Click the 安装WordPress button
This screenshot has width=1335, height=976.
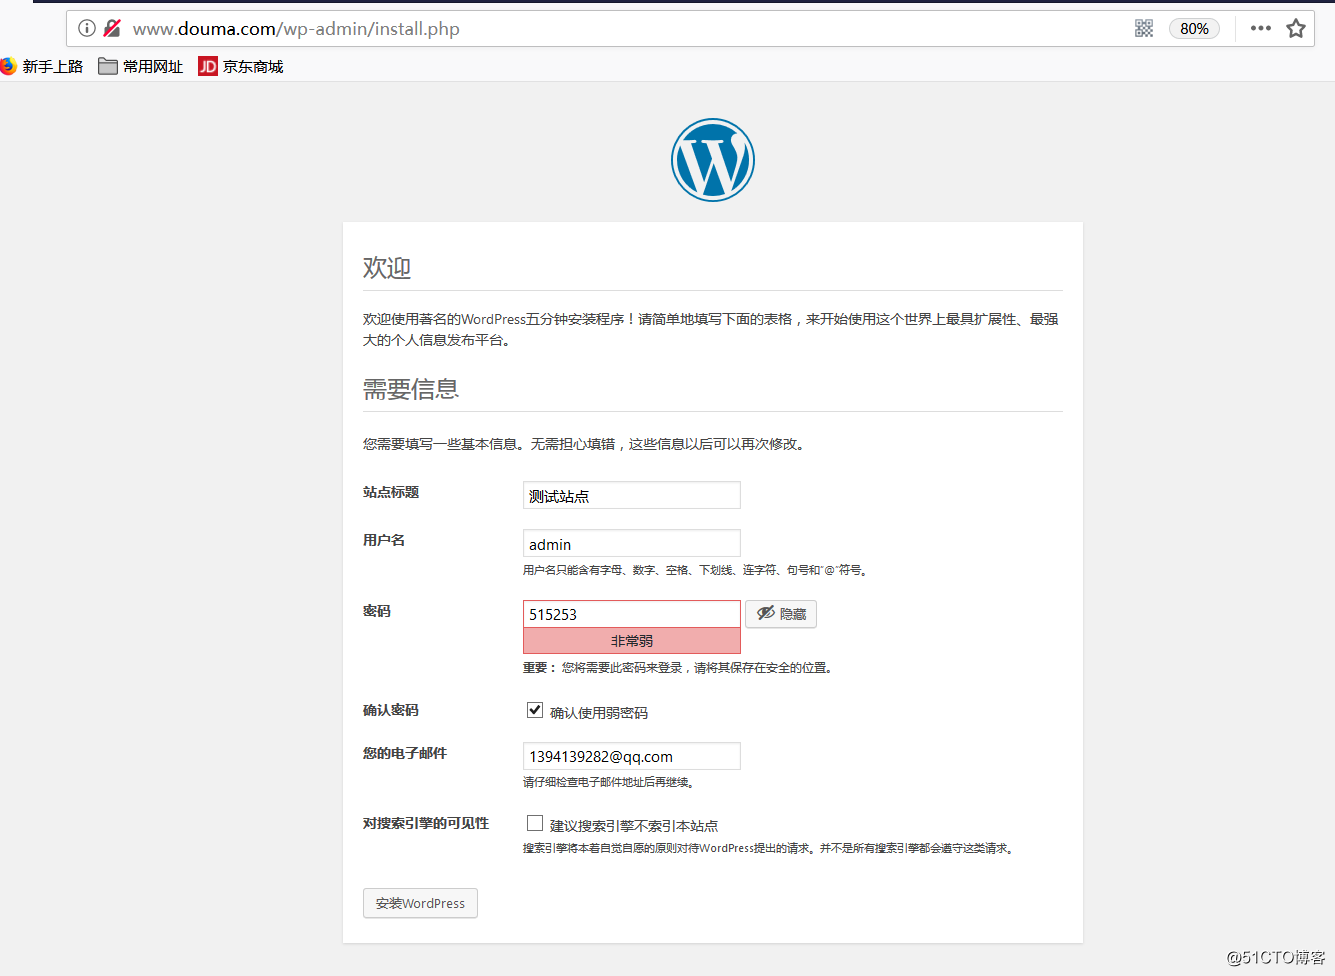[420, 903]
